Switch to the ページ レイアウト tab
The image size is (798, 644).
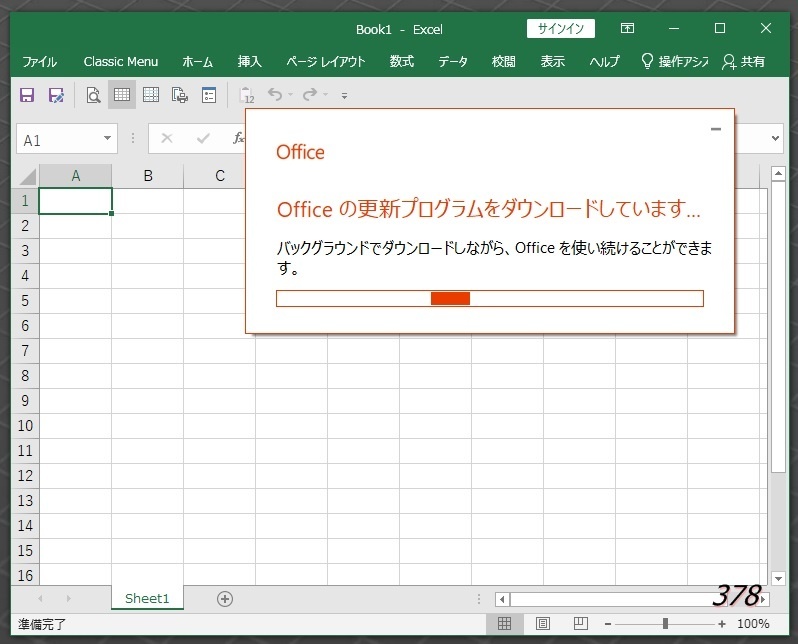[326, 62]
